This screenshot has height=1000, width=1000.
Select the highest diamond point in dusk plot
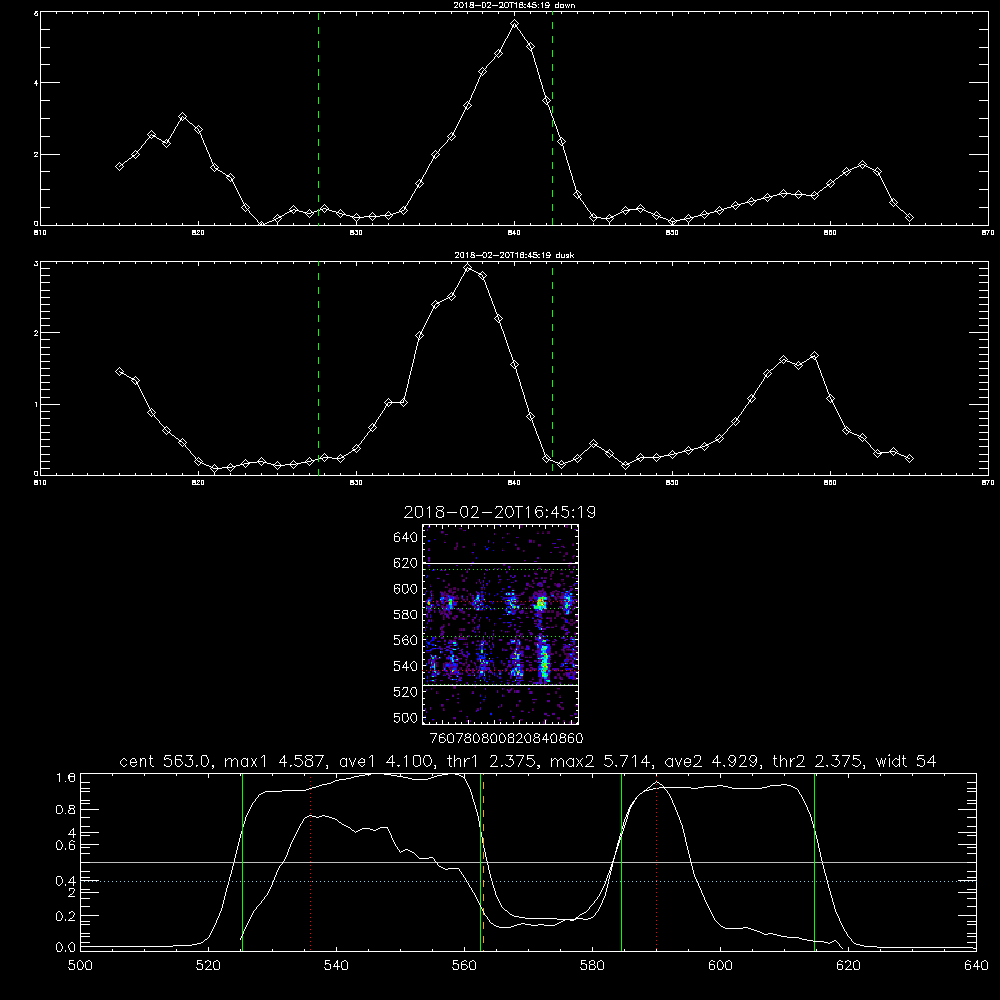click(x=467, y=267)
